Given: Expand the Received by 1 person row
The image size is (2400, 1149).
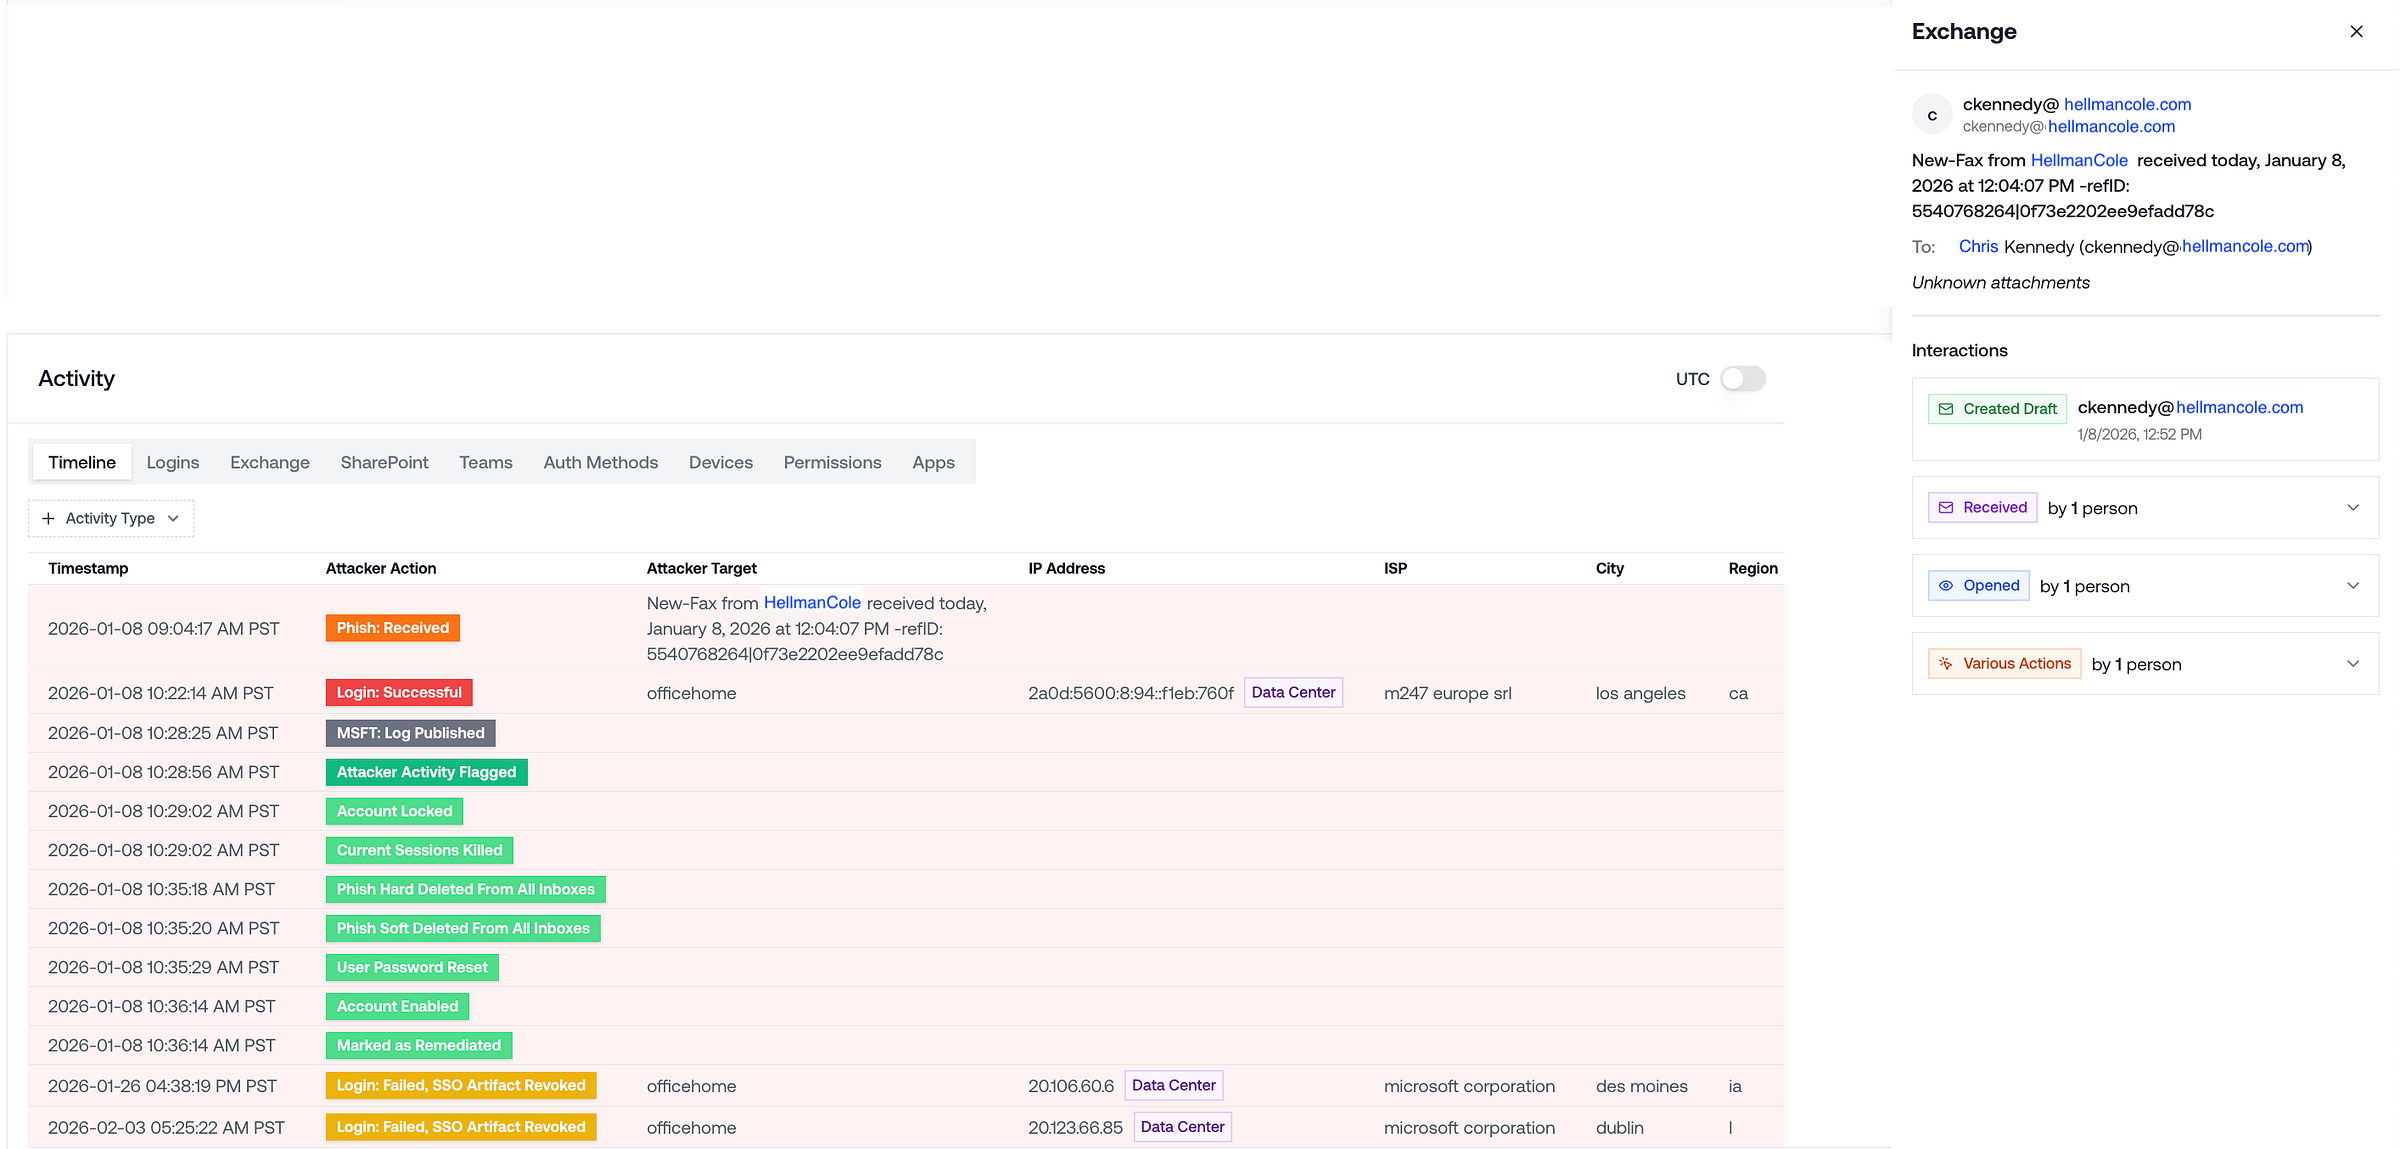Looking at the screenshot, I should tap(2352, 508).
